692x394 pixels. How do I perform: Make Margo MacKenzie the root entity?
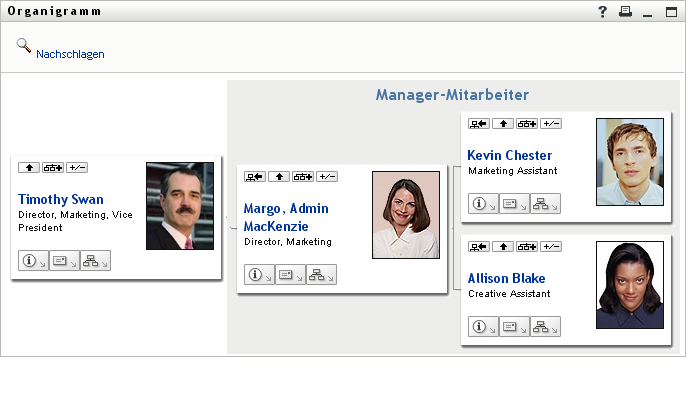[x=255, y=177]
